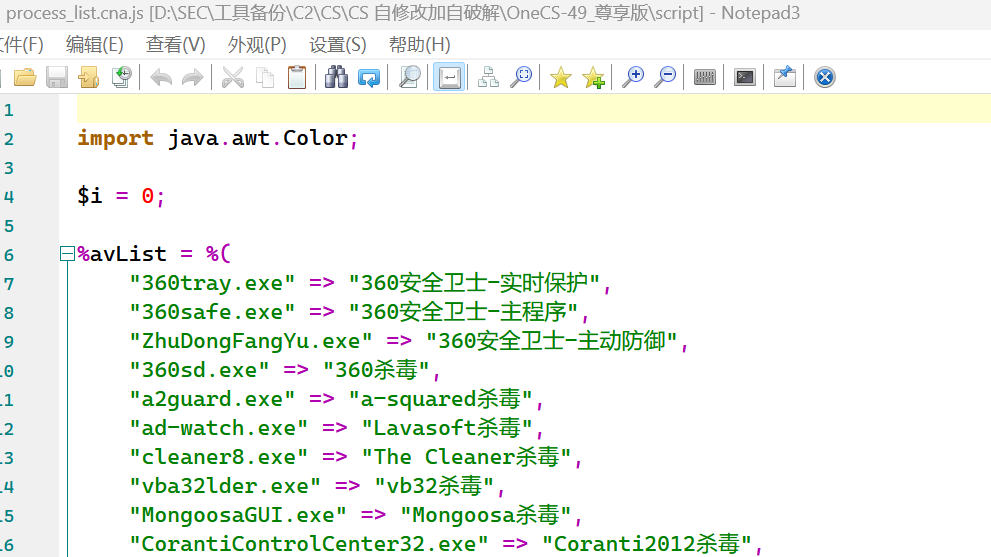Click 'java.awt.Color' text
This screenshot has width=991, height=557.
[258, 138]
